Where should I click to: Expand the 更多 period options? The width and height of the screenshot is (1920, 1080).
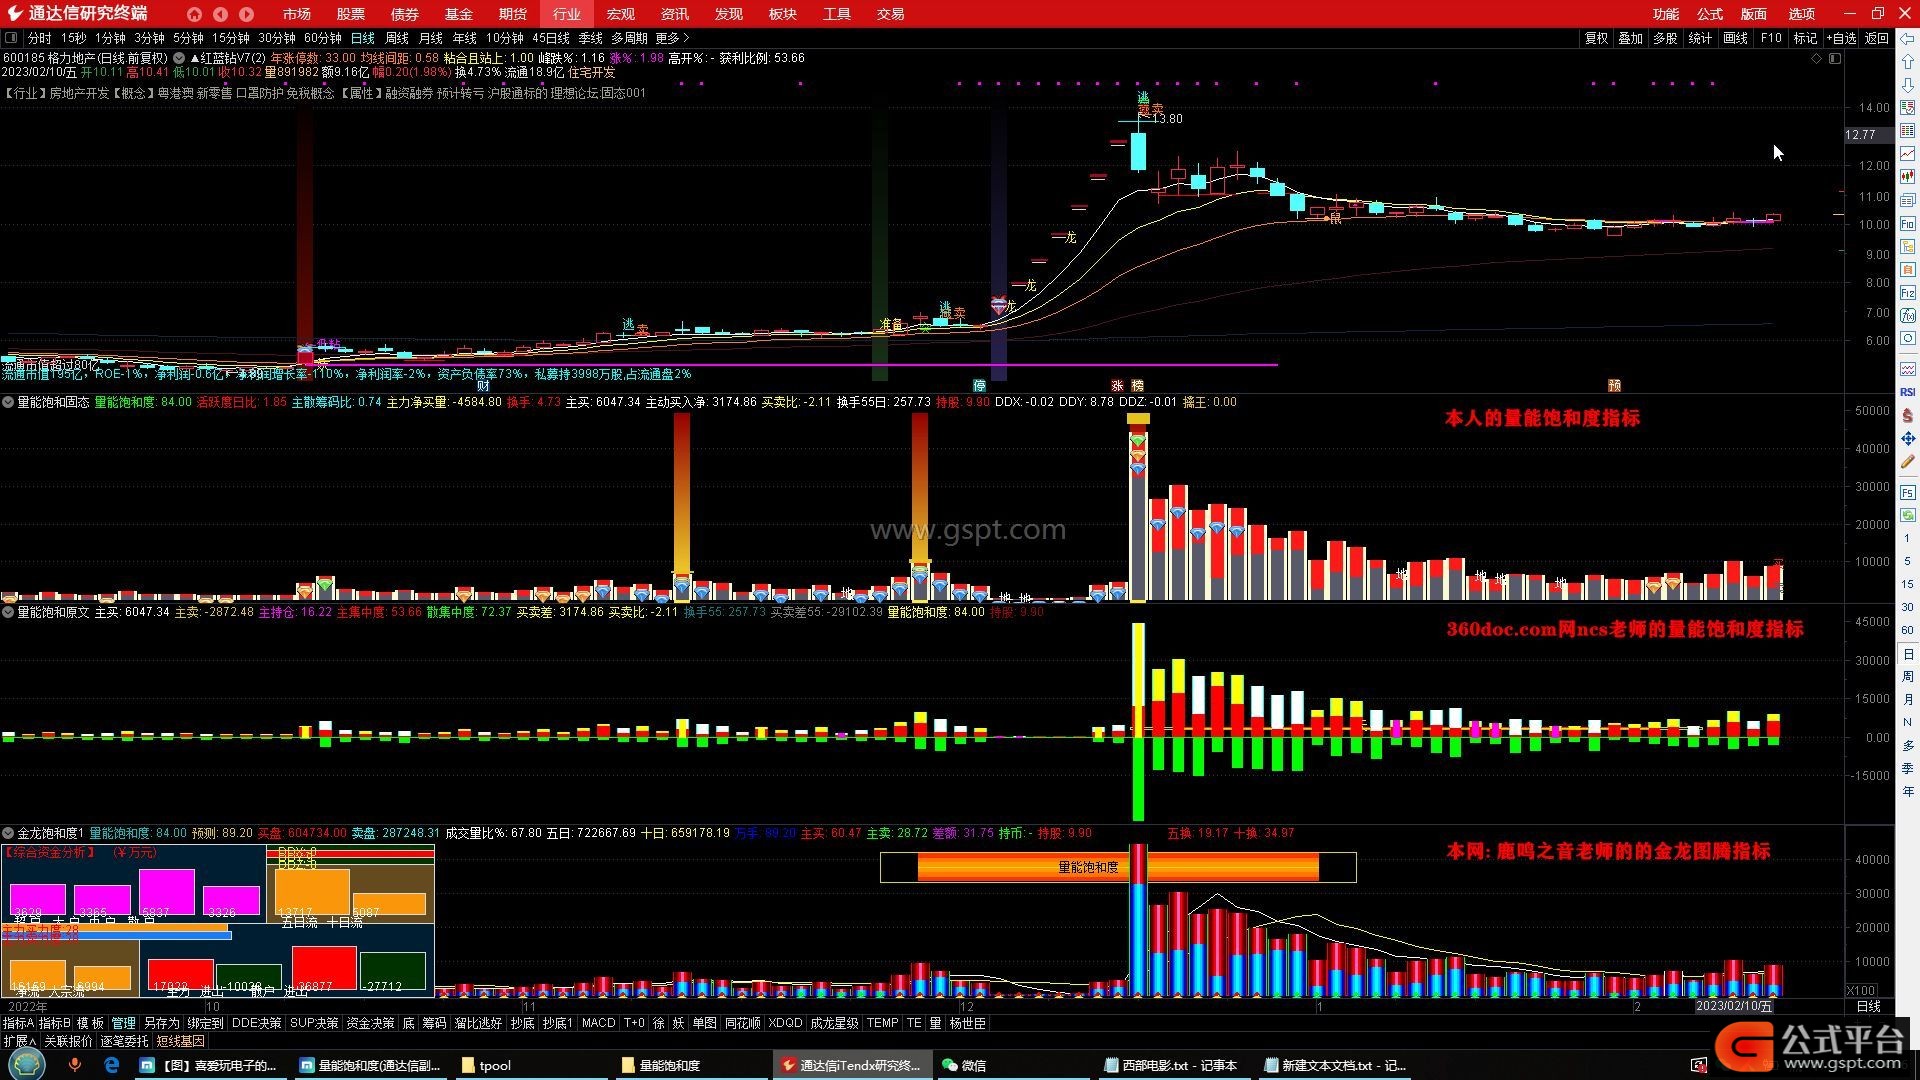tap(672, 38)
